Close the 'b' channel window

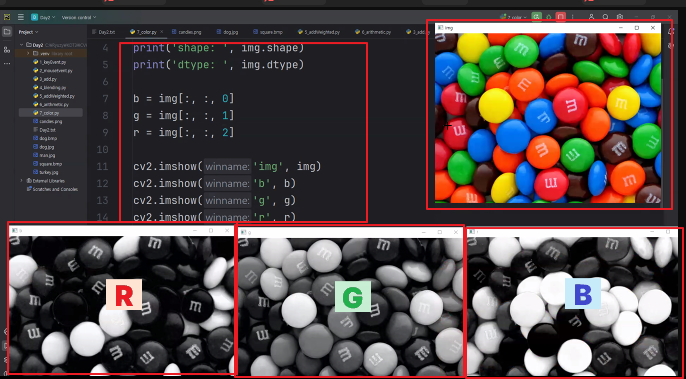(x=227, y=231)
